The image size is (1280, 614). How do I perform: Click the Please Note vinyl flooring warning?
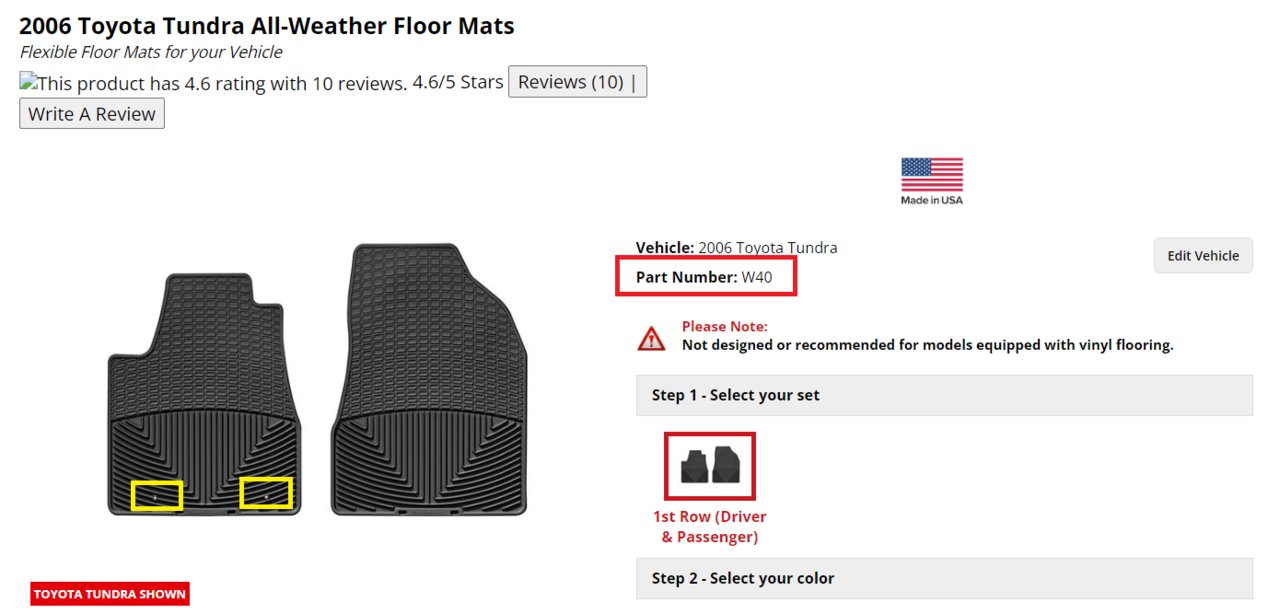point(927,336)
